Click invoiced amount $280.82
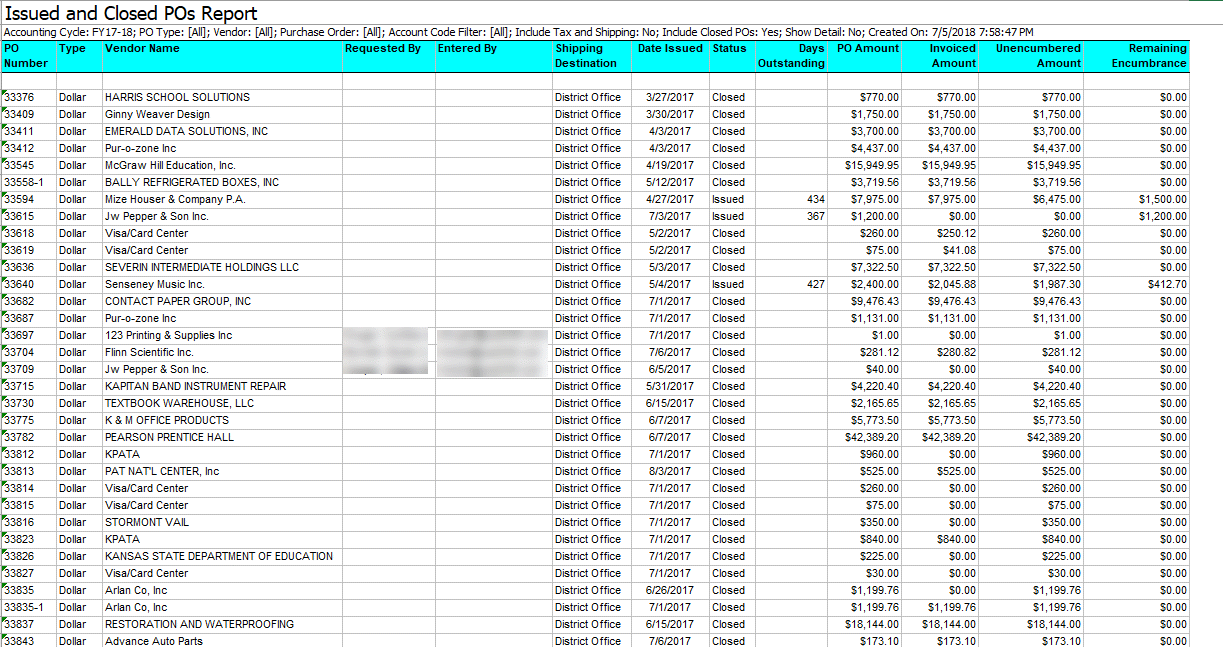The image size is (1223, 647). pos(956,353)
